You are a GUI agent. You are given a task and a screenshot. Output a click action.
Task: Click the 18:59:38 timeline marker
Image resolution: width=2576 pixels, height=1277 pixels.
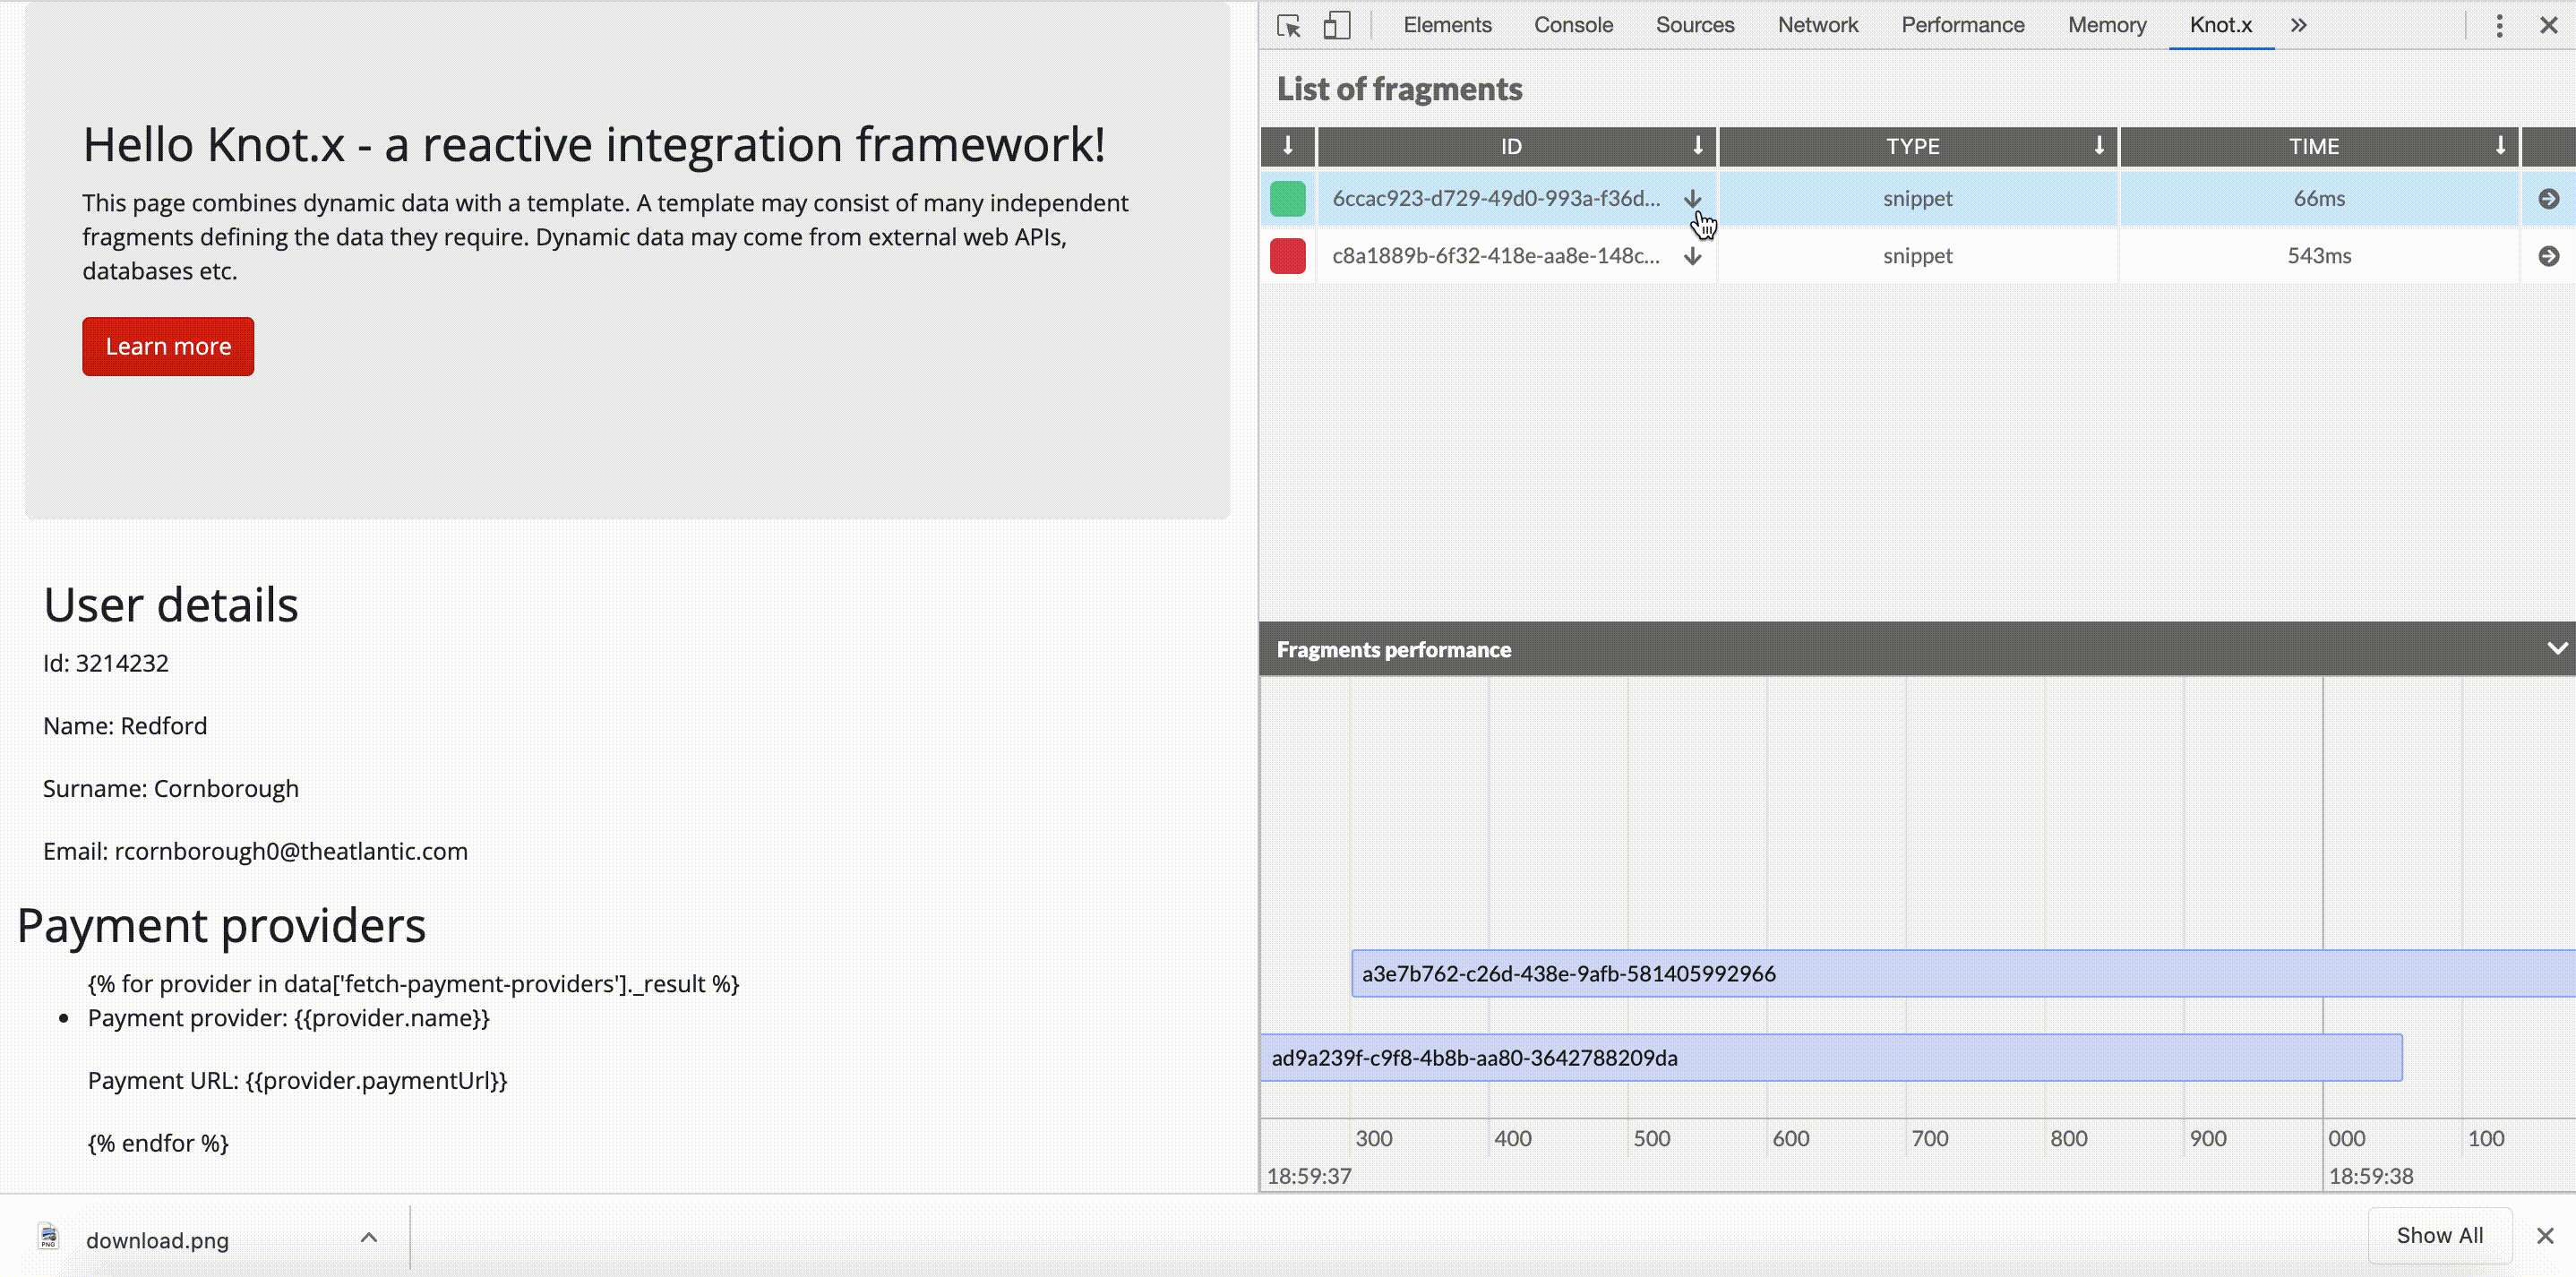pos(2370,1176)
